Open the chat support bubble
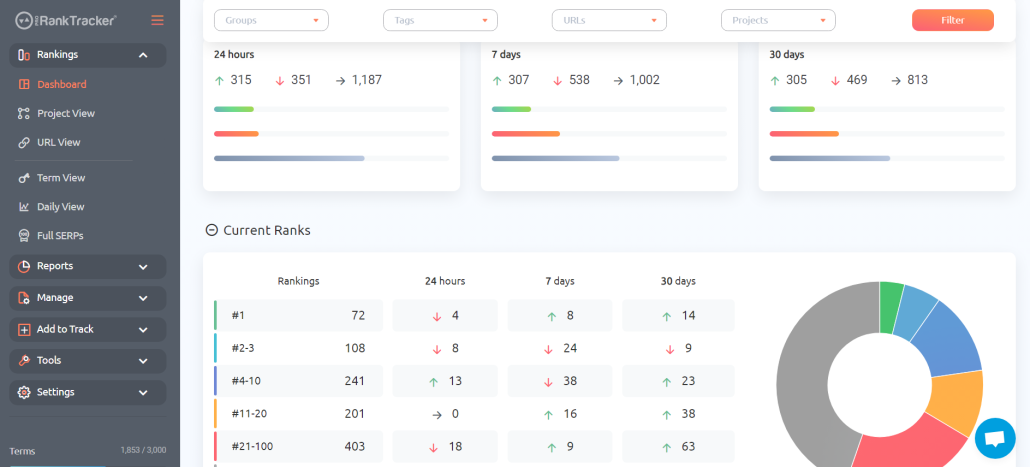 (x=995, y=438)
